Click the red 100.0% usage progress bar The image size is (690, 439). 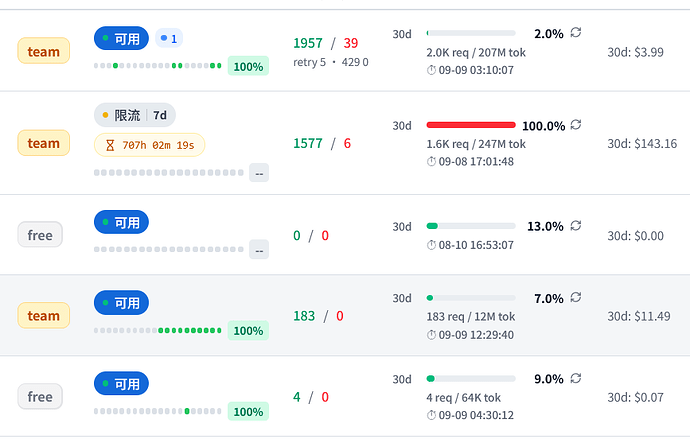coord(471,125)
